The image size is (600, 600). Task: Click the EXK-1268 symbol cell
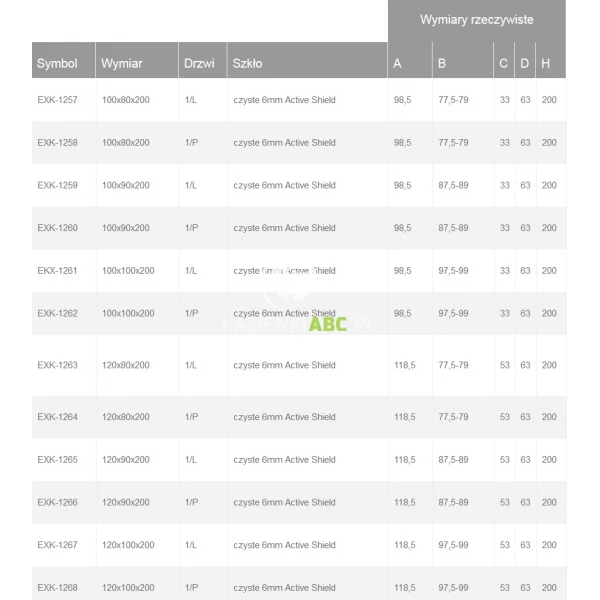click(58, 588)
